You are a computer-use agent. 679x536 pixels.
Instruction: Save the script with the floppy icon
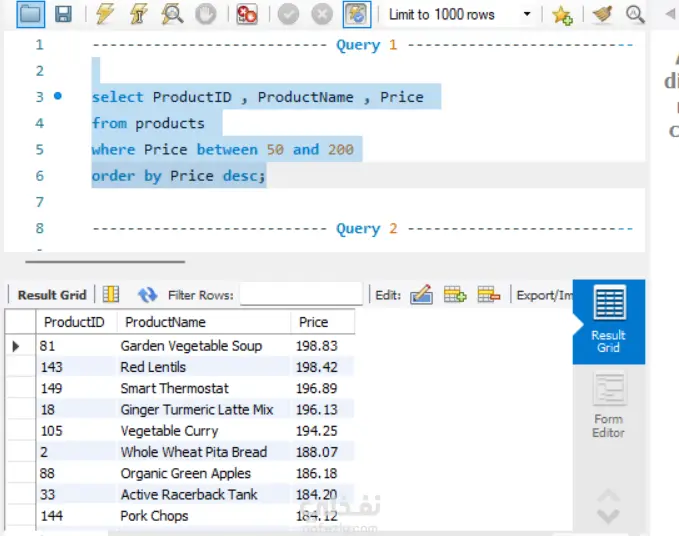click(63, 14)
